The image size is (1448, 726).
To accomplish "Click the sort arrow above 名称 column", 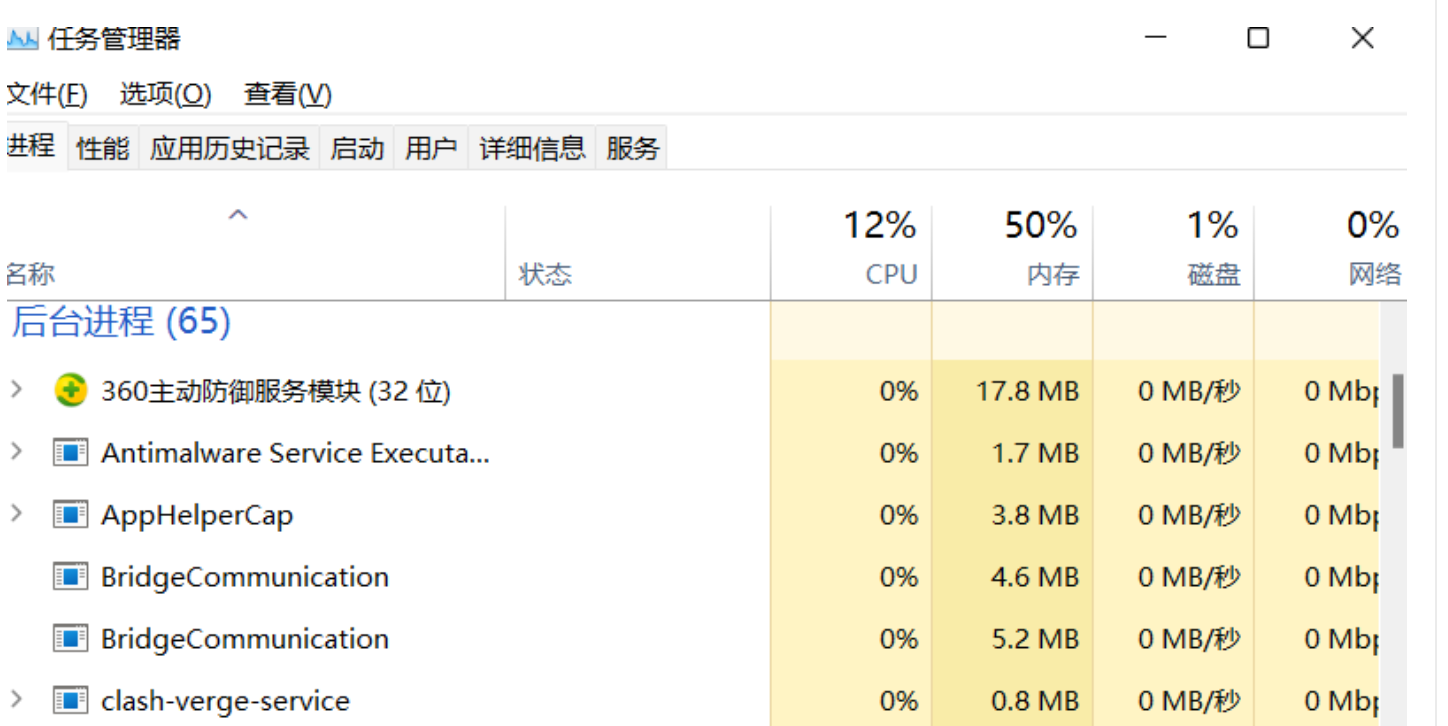I will pyautogui.click(x=238, y=214).
